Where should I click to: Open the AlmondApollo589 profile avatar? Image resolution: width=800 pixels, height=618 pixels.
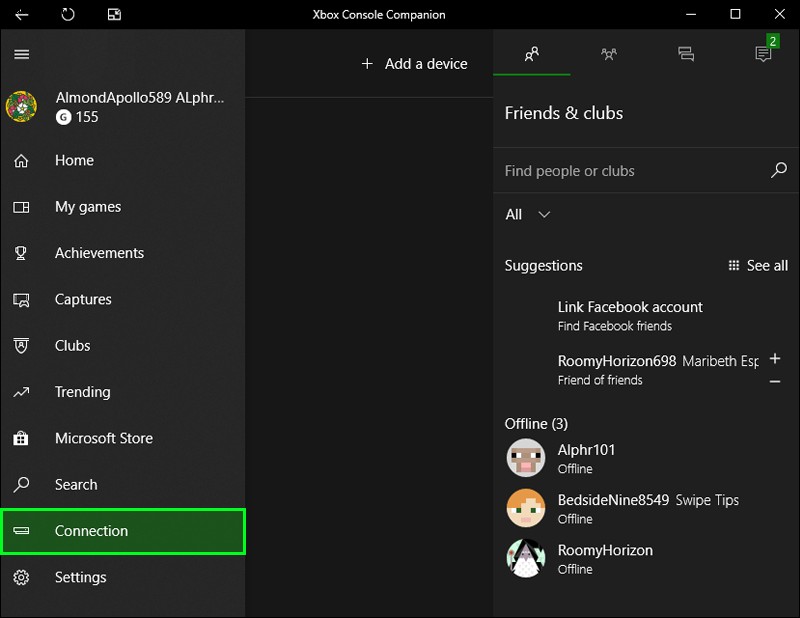(21, 107)
